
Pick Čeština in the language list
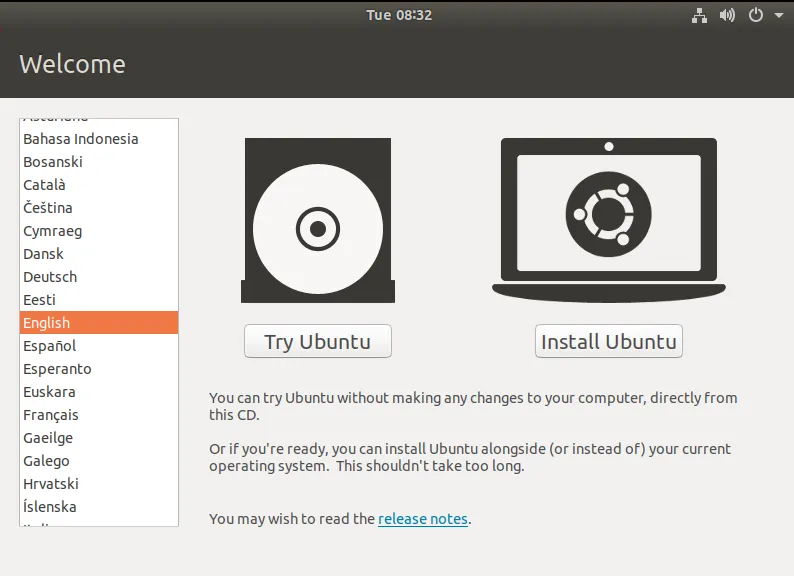(x=99, y=208)
